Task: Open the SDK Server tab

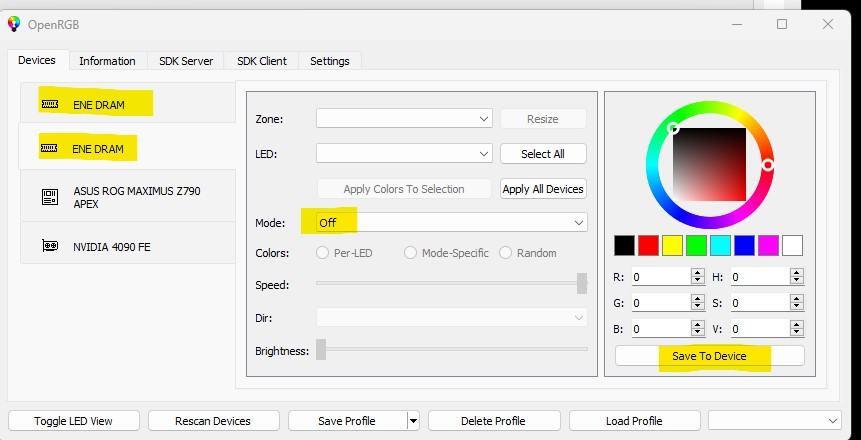Action: click(x=186, y=61)
